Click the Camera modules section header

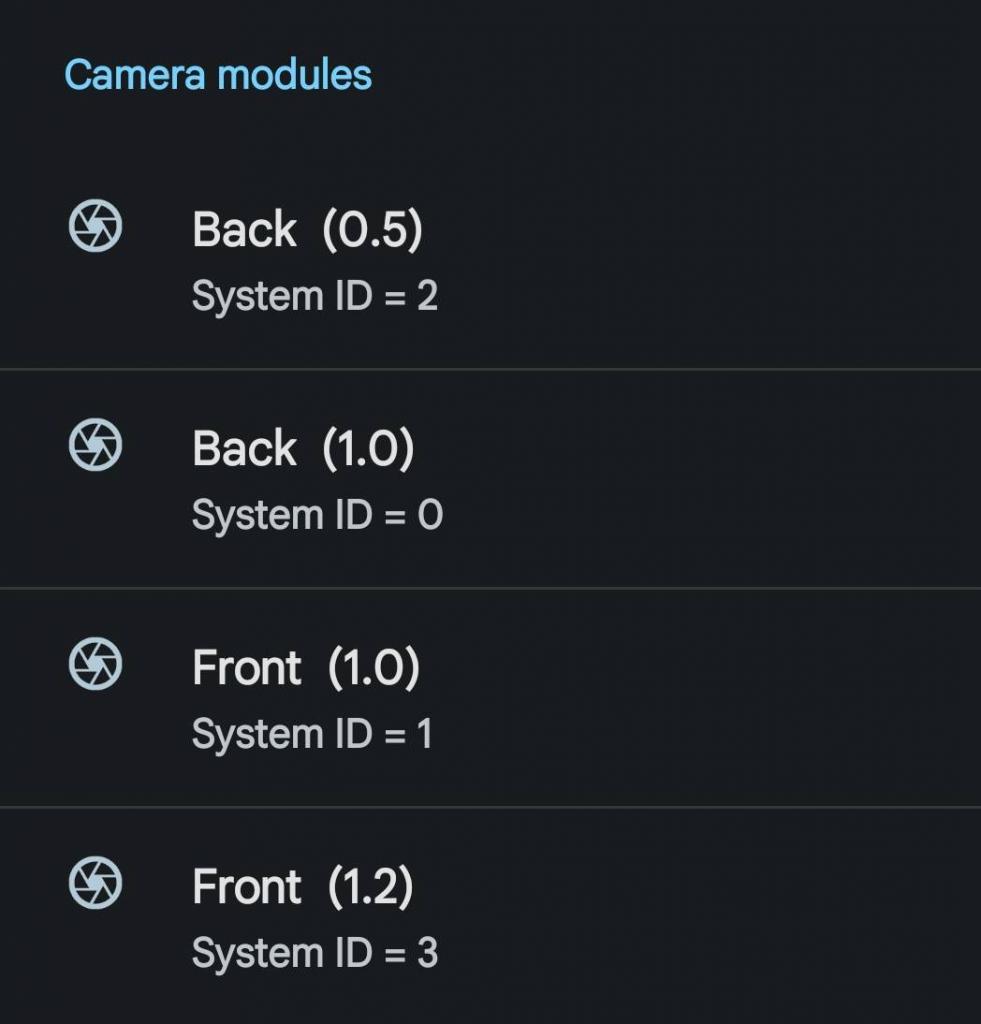tap(218, 75)
